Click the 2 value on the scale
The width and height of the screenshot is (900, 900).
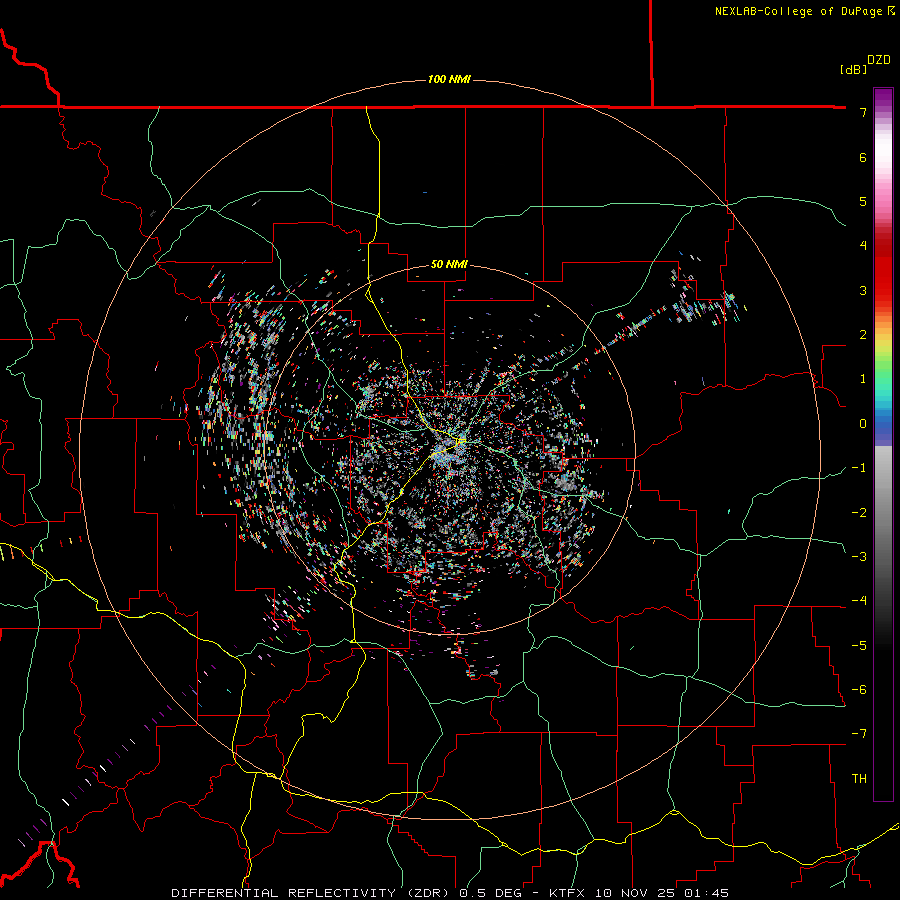863,335
